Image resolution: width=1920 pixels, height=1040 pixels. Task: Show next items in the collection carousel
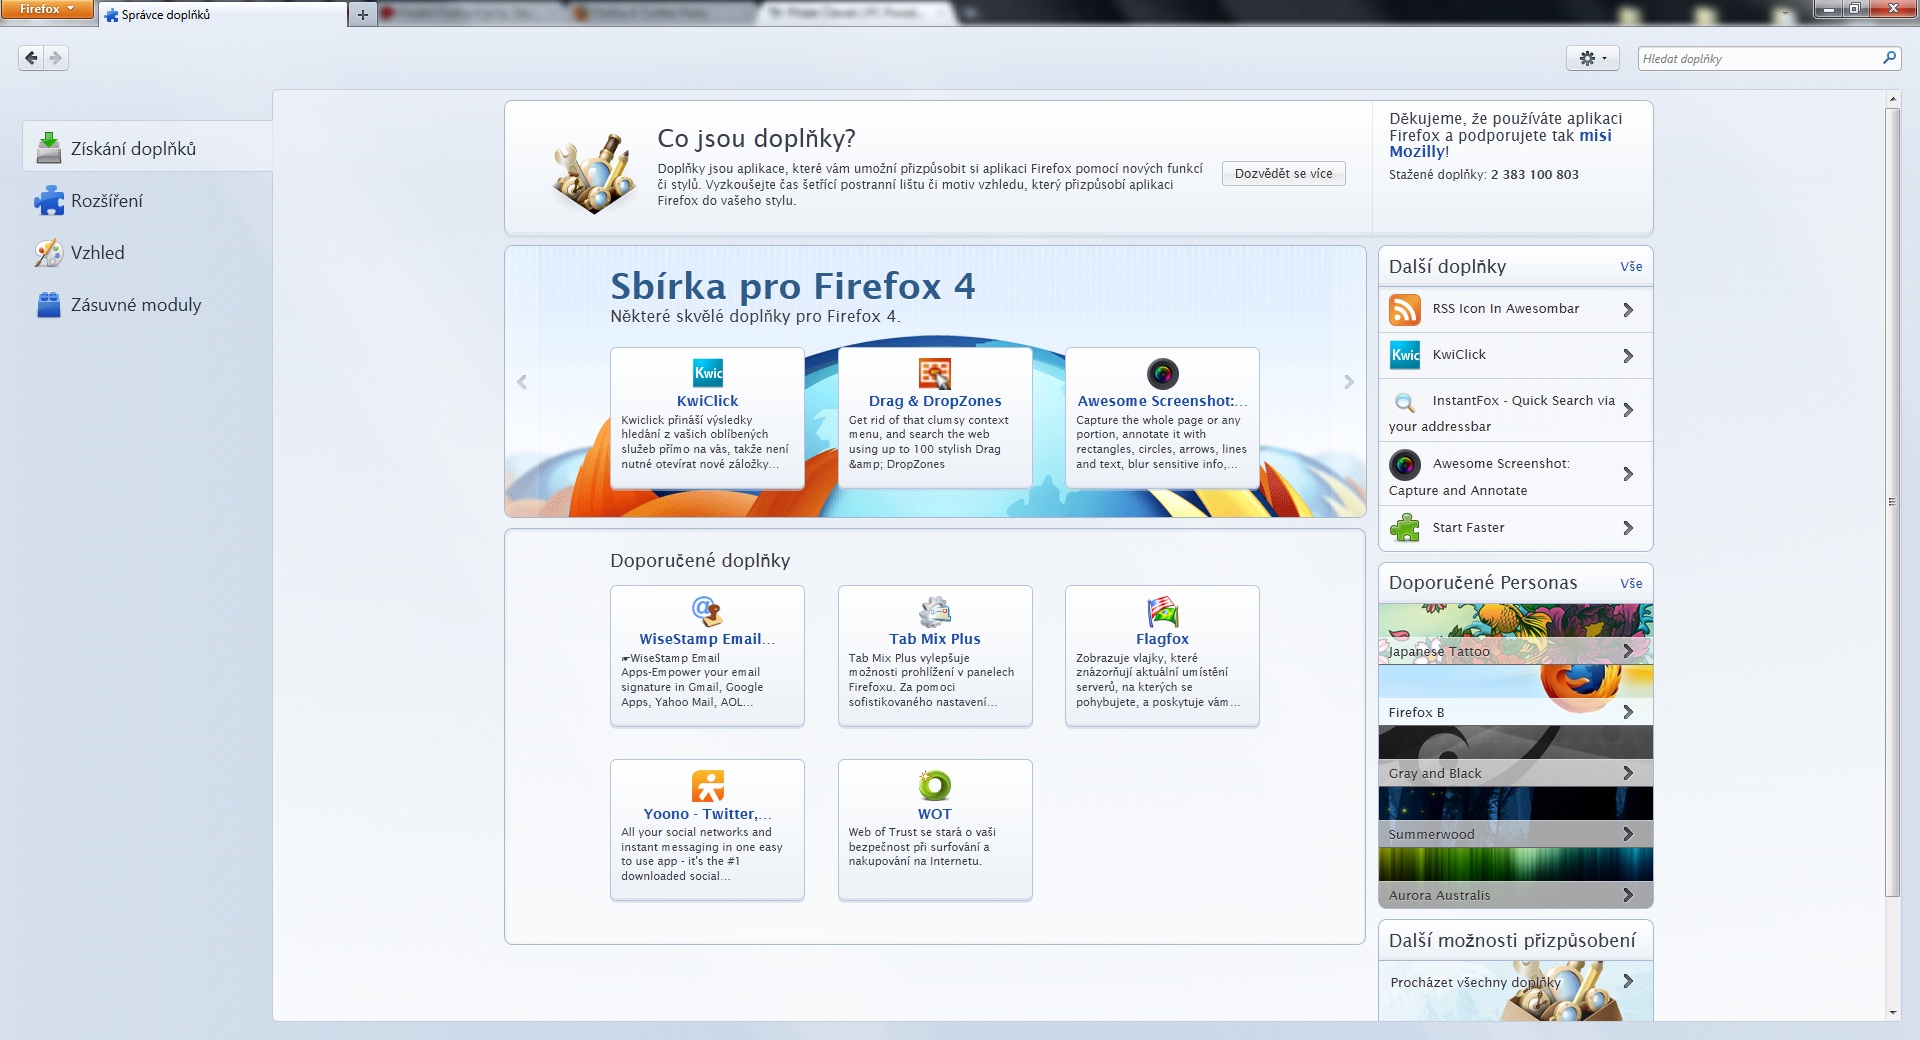(1348, 382)
